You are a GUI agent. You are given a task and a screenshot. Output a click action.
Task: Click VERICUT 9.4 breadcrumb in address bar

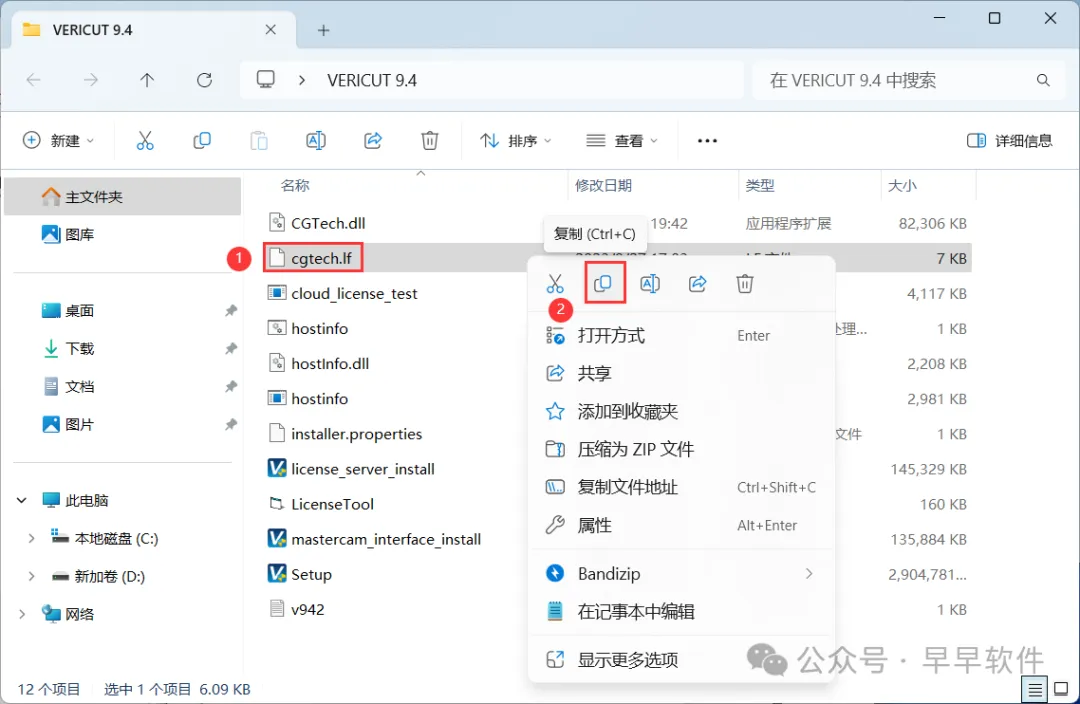pos(372,80)
